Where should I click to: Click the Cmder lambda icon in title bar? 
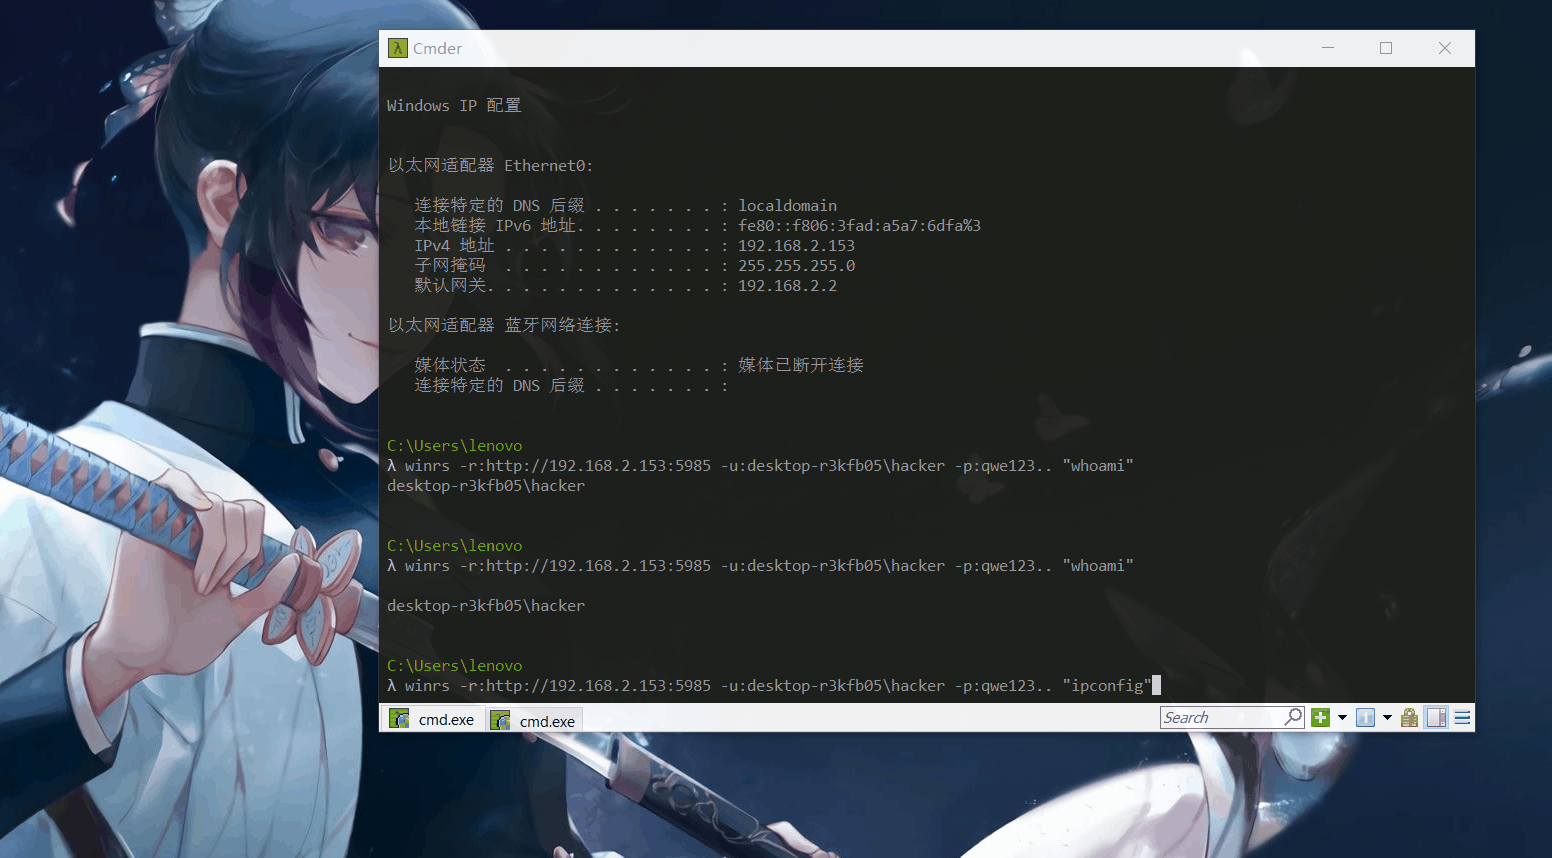tap(398, 48)
